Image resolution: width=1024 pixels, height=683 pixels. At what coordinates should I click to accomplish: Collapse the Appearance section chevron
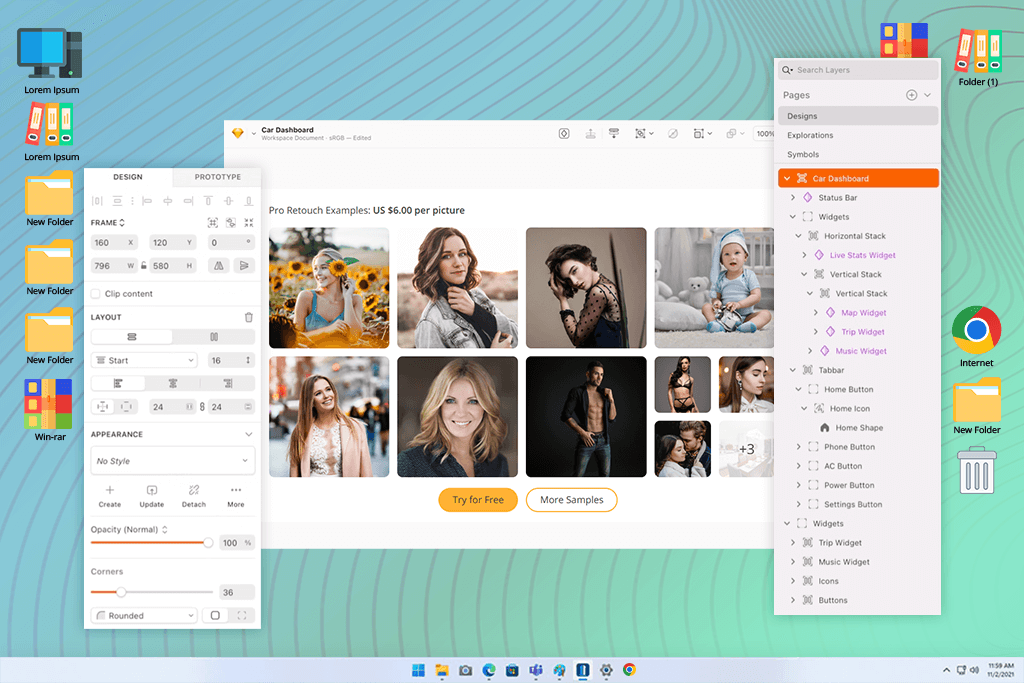[249, 434]
